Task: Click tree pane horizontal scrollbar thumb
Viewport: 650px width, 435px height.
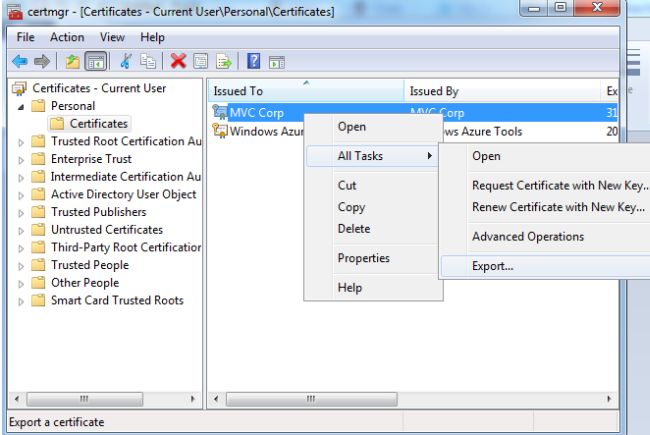Action: click(x=85, y=399)
